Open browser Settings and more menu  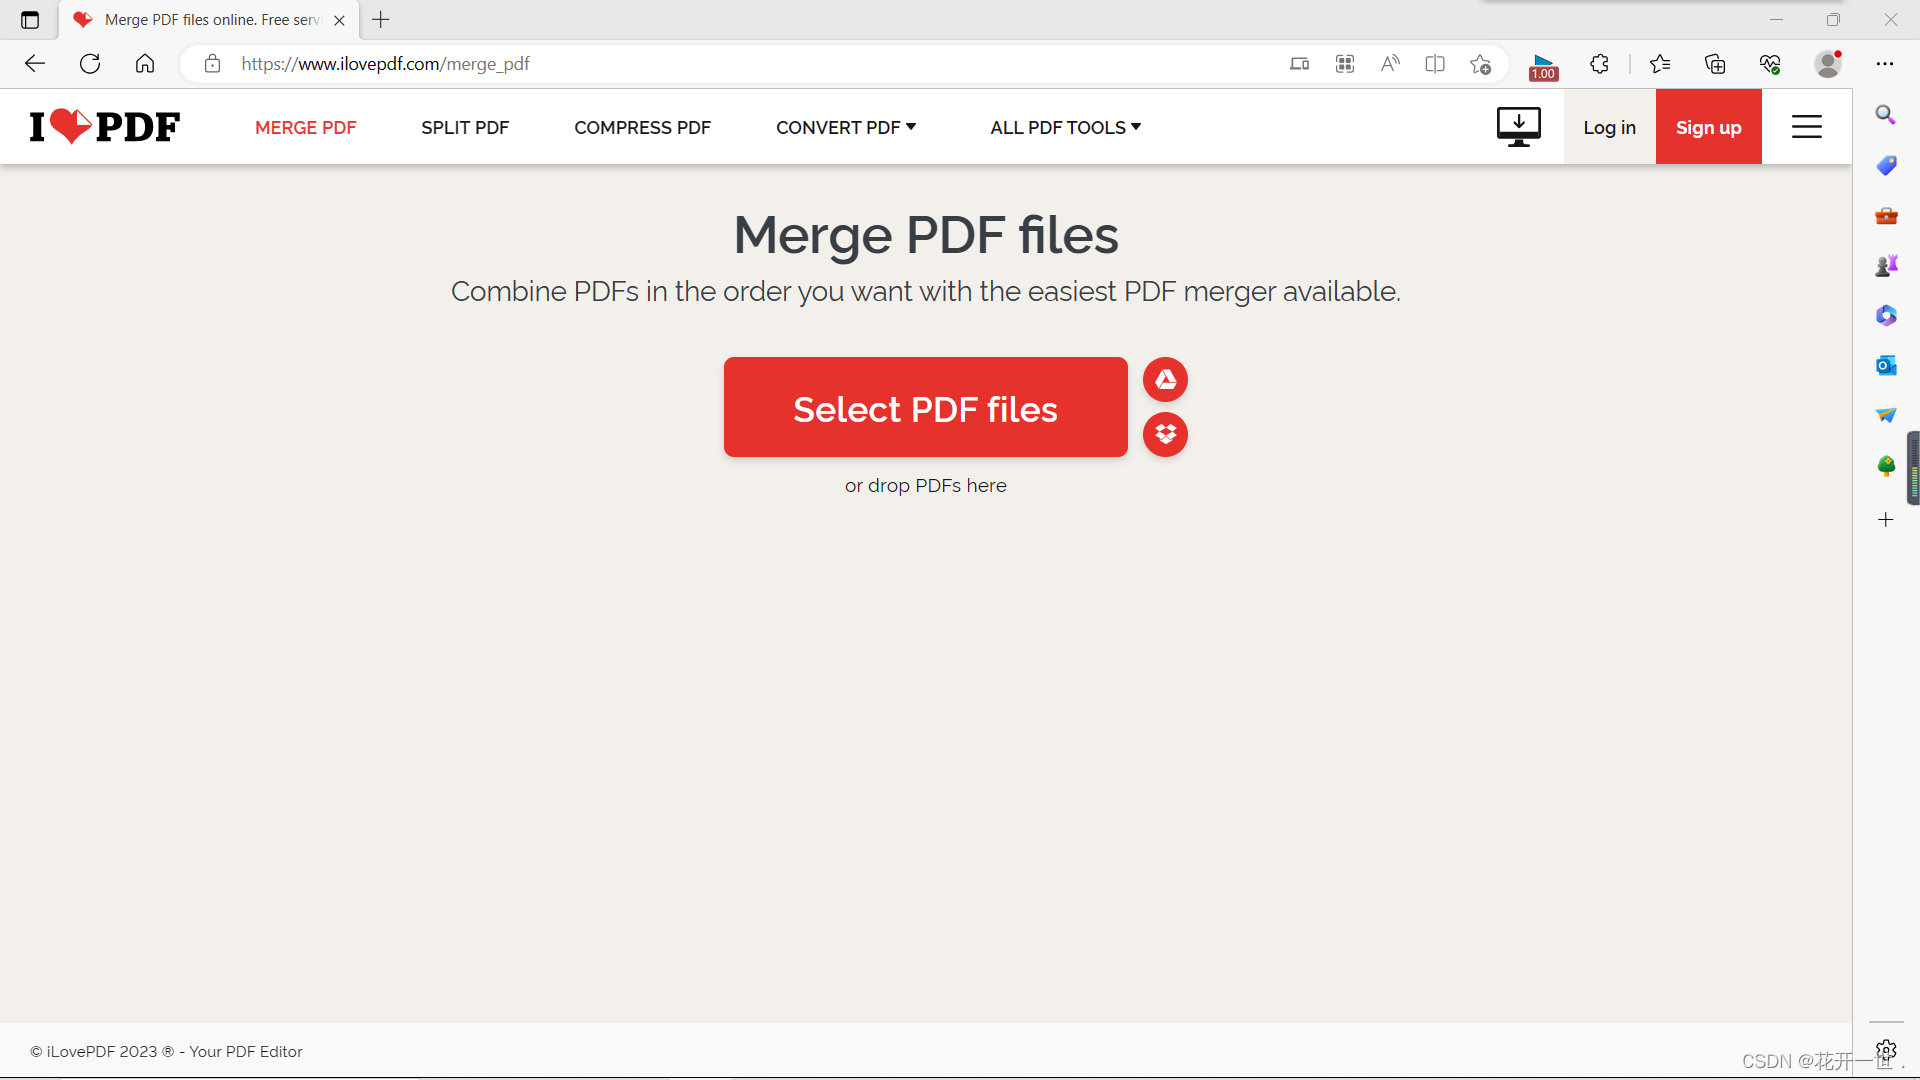coord(1885,64)
